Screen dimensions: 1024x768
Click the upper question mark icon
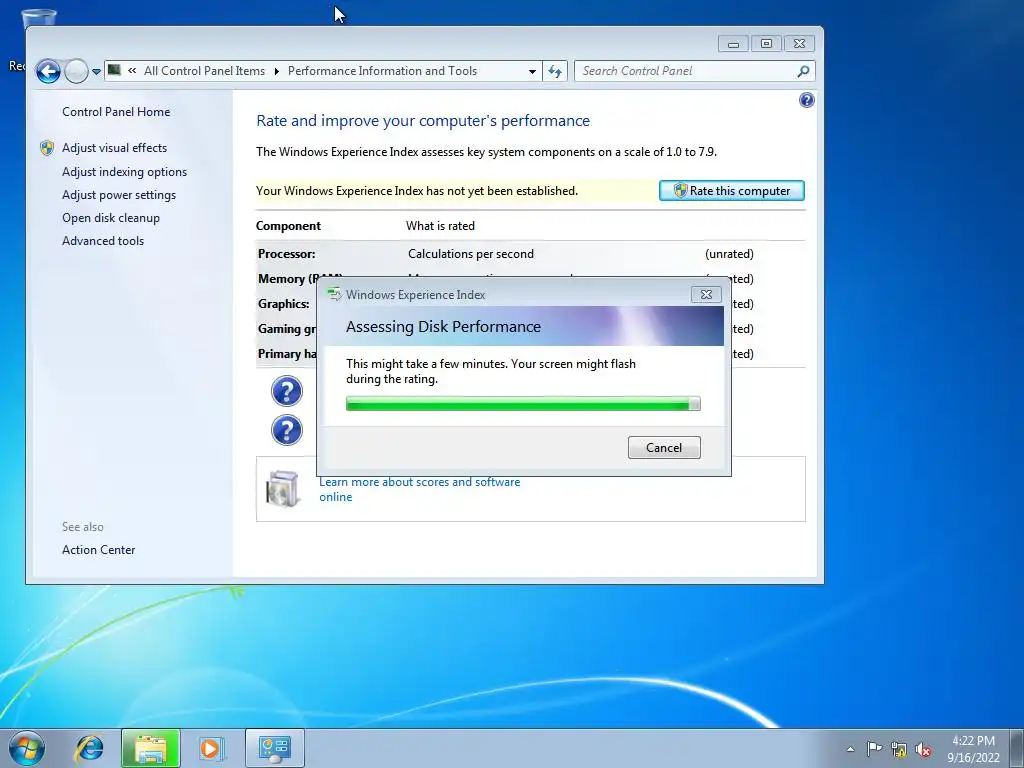coord(287,392)
